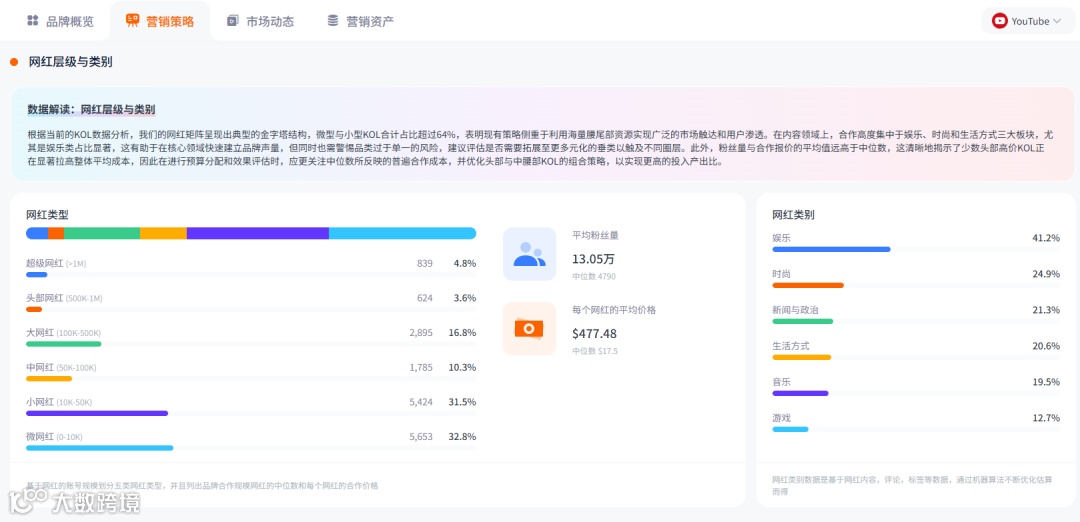Click the light-blue segment of the stacked bar
This screenshot has width=1080, height=522.
[x=402, y=233]
